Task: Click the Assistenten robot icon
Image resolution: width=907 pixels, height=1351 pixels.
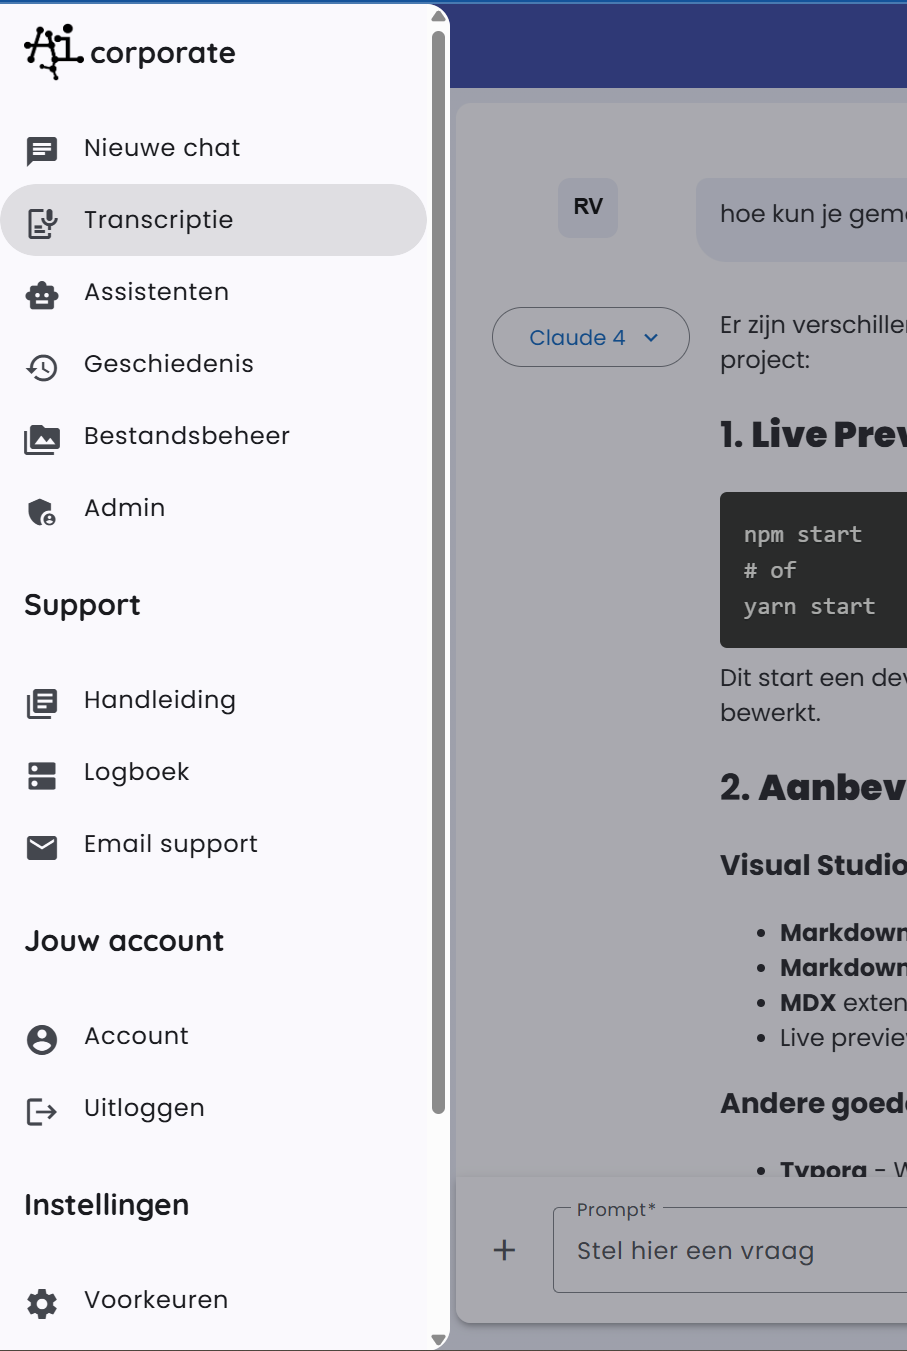Action: (x=42, y=294)
